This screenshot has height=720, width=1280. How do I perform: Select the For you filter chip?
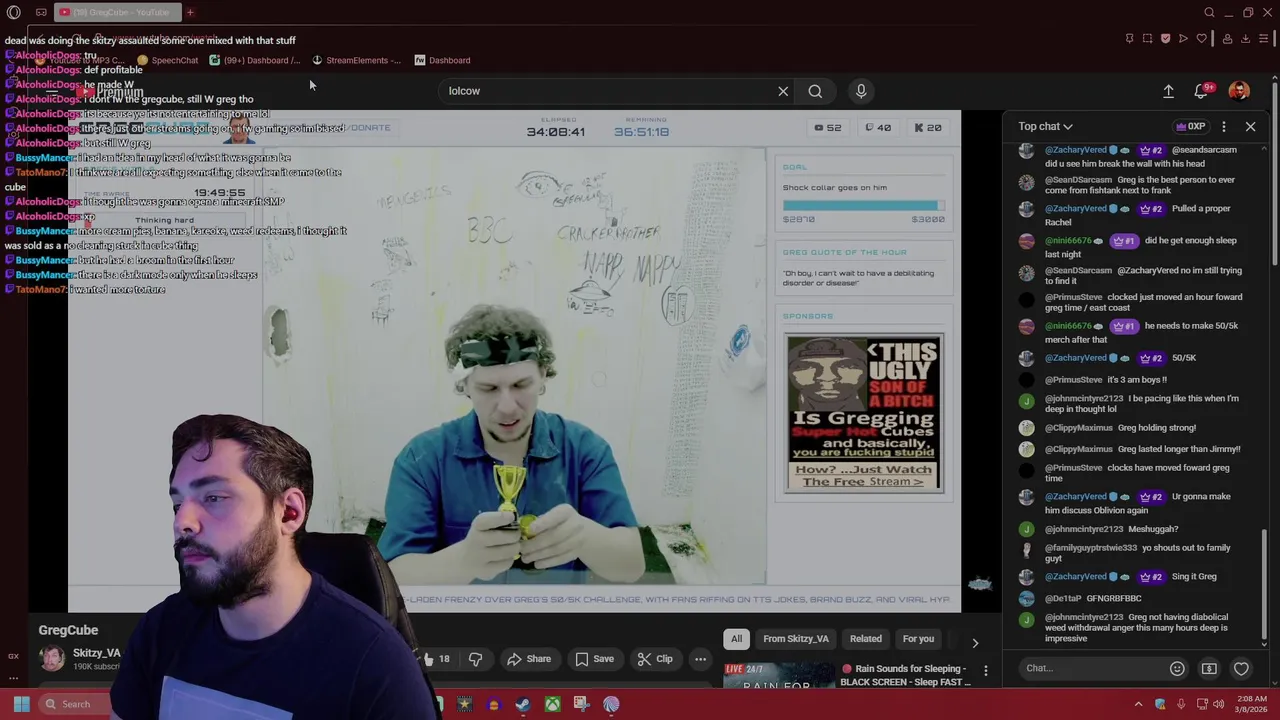tap(918, 639)
